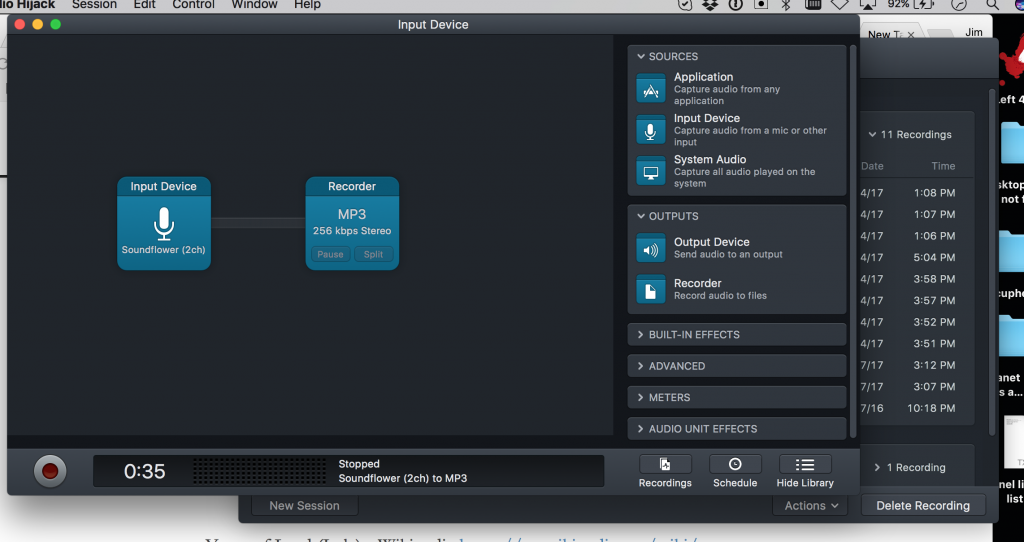
Task: Select the Input Device microphone source icon
Action: pyautogui.click(x=650, y=130)
